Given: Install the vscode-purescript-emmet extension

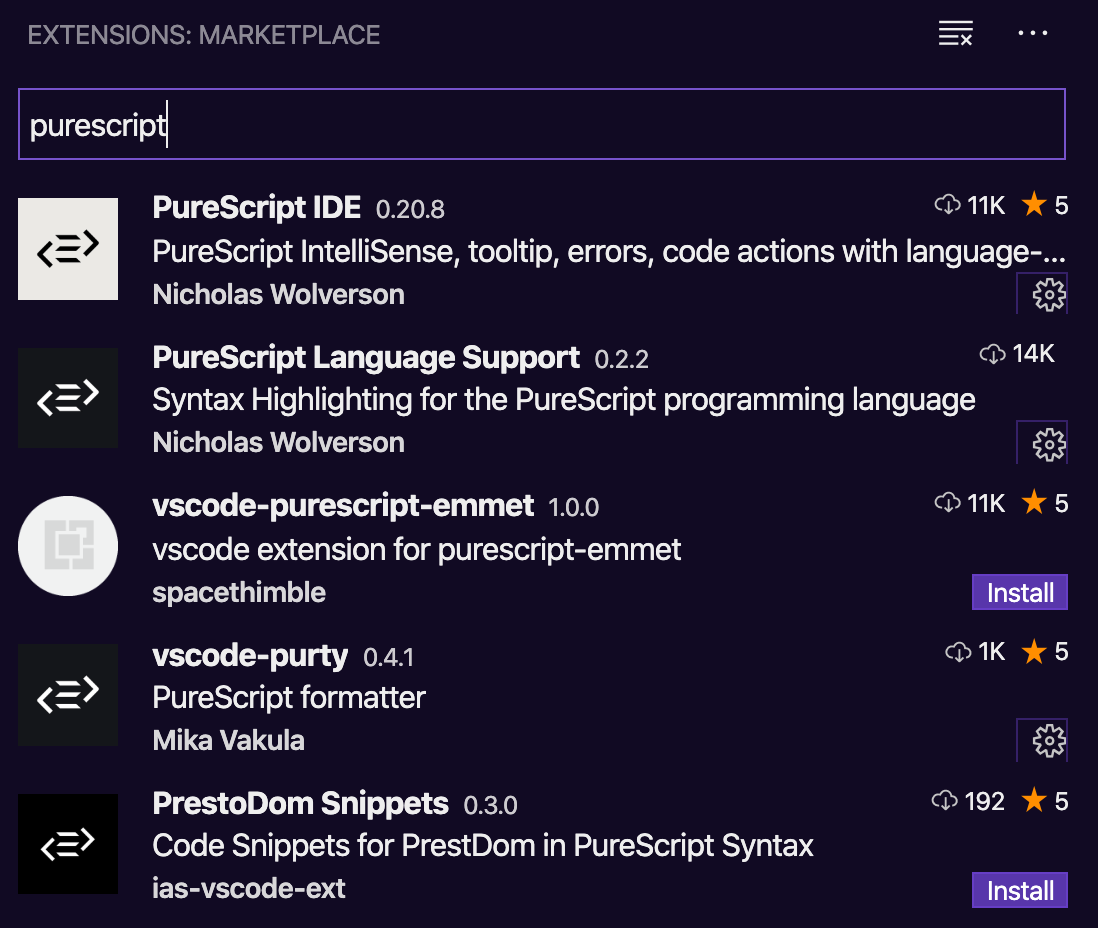Looking at the screenshot, I should tap(1019, 593).
